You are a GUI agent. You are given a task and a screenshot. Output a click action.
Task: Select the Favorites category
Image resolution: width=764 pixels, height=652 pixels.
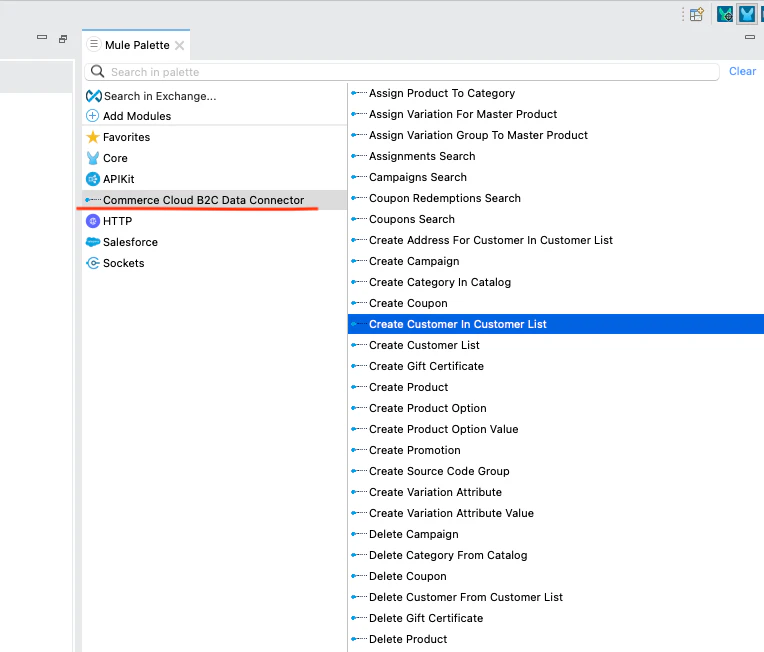click(126, 137)
